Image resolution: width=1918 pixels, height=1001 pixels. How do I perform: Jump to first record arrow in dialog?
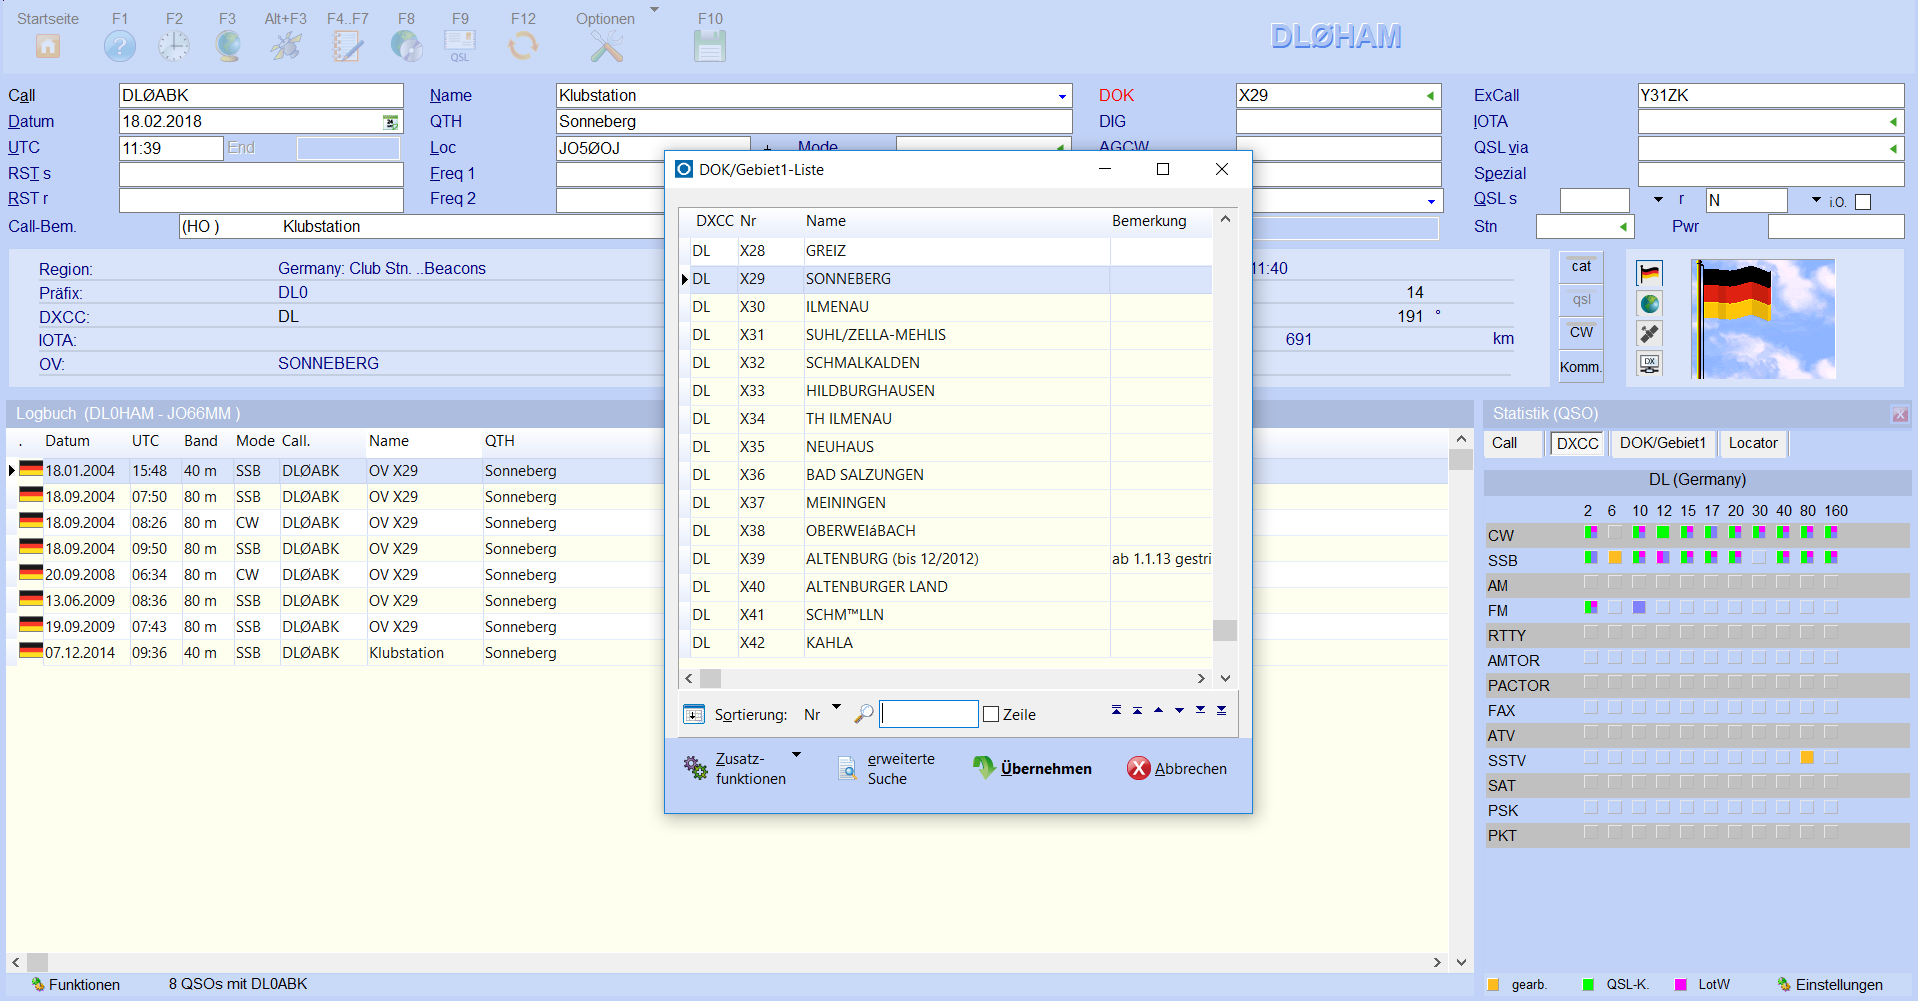pyautogui.click(x=1116, y=710)
